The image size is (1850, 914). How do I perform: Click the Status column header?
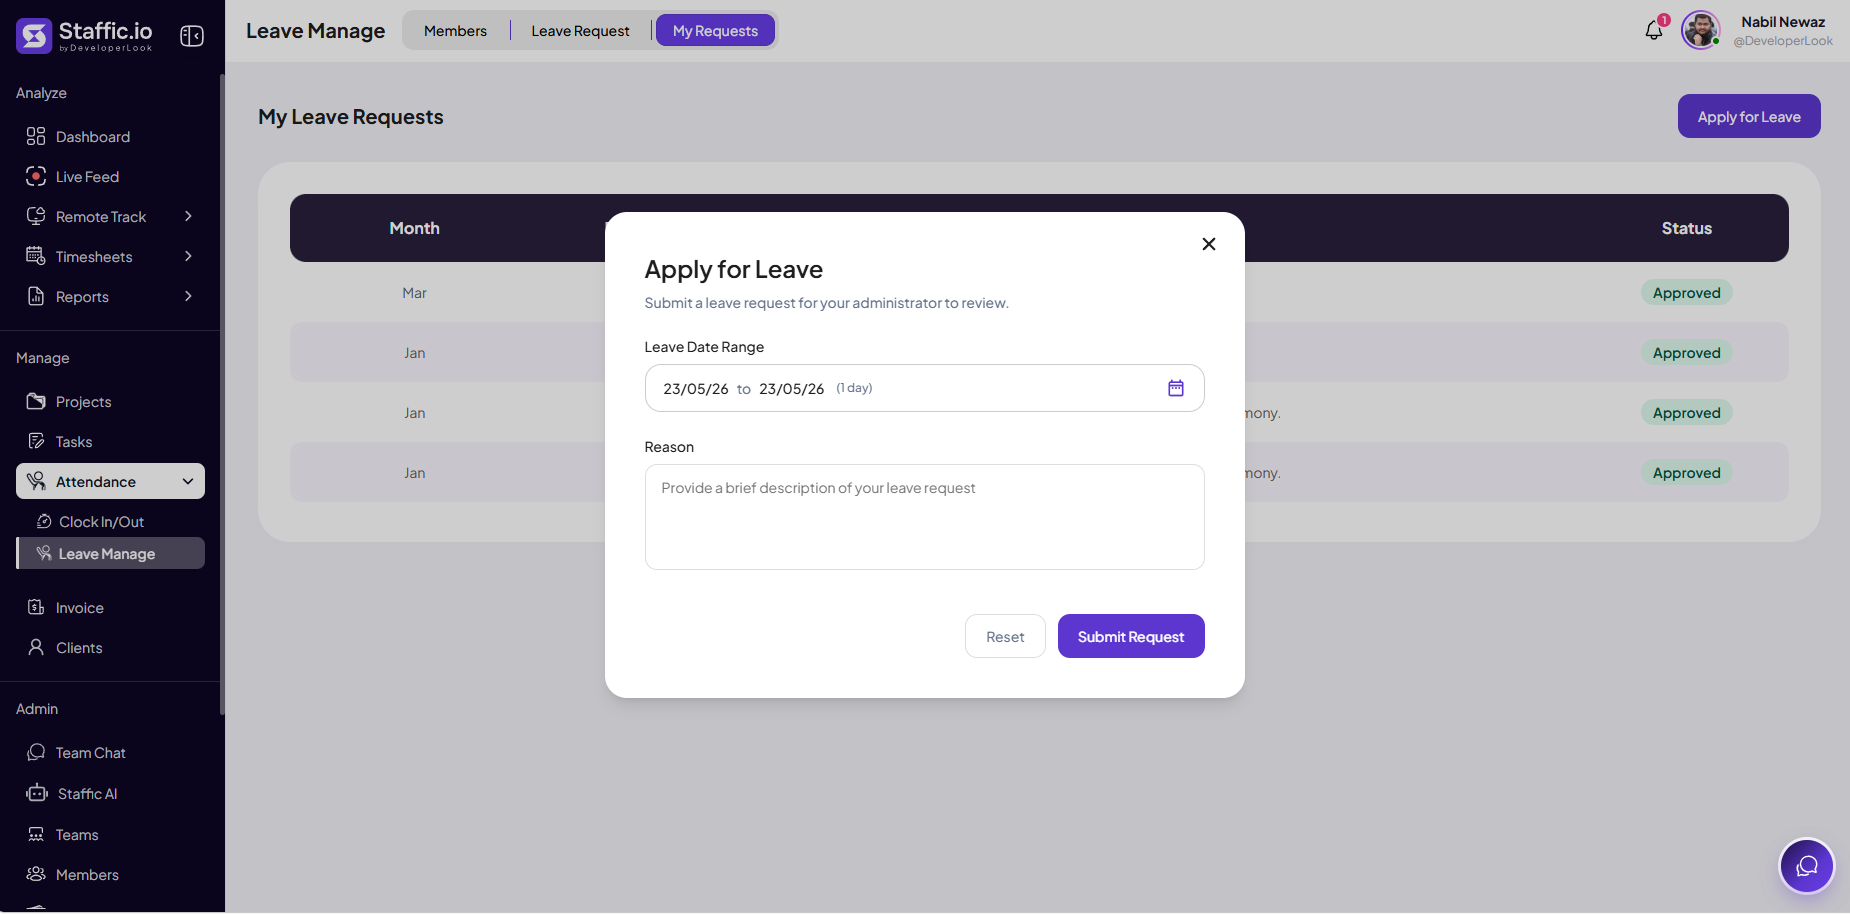pyautogui.click(x=1686, y=228)
